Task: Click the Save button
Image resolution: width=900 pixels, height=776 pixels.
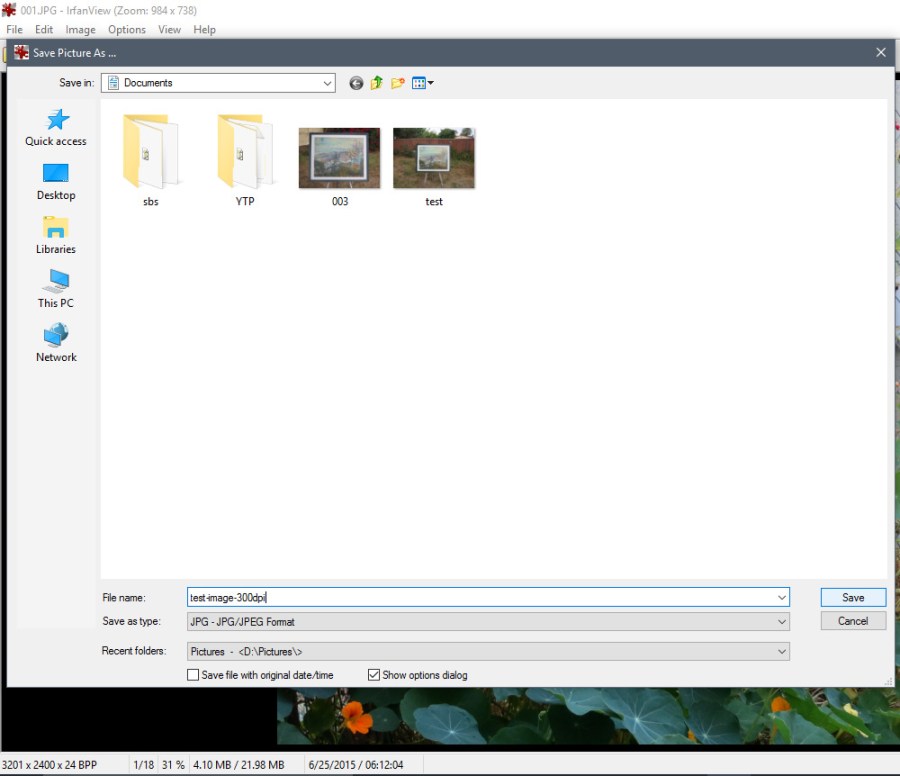Action: click(853, 597)
